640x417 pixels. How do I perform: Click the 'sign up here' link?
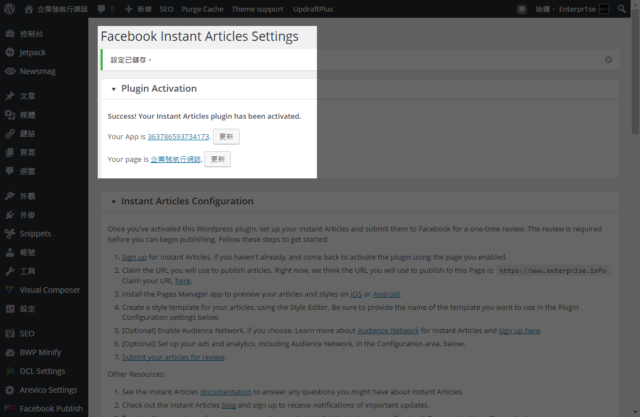coord(519,330)
